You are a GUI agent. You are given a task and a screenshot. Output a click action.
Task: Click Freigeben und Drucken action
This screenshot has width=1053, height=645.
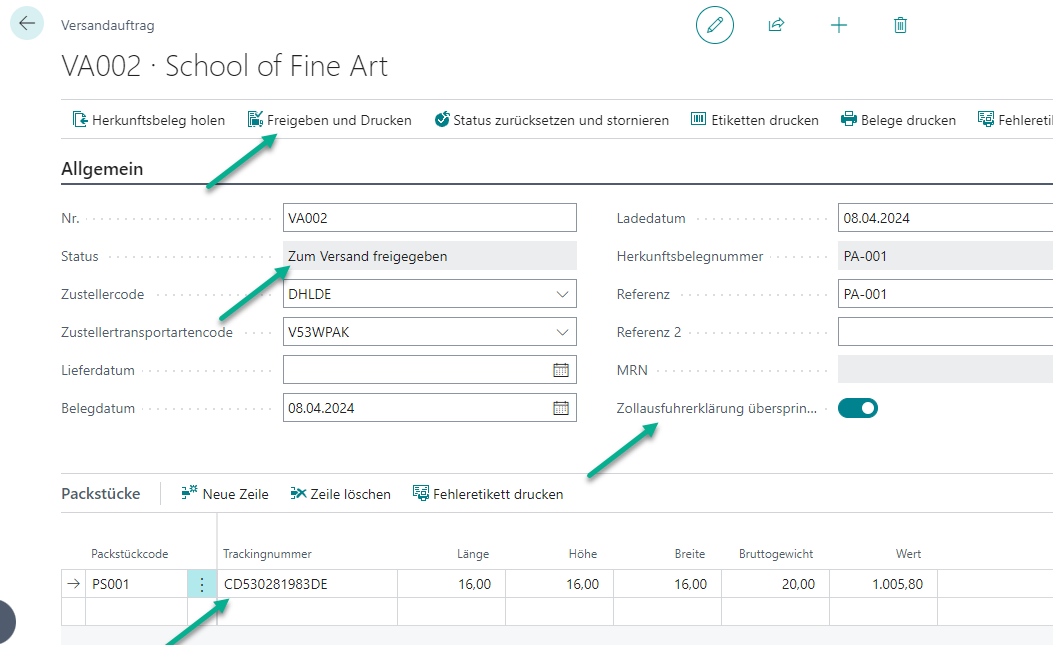[x=329, y=120]
